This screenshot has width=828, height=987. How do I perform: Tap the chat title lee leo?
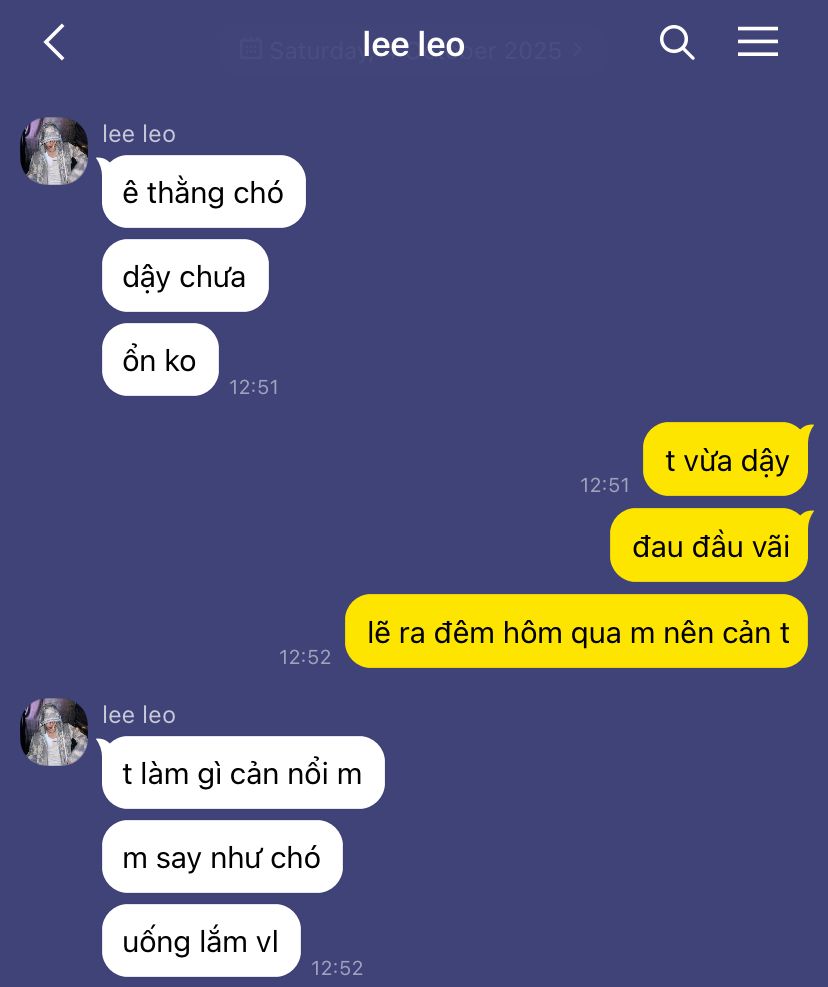tap(414, 45)
